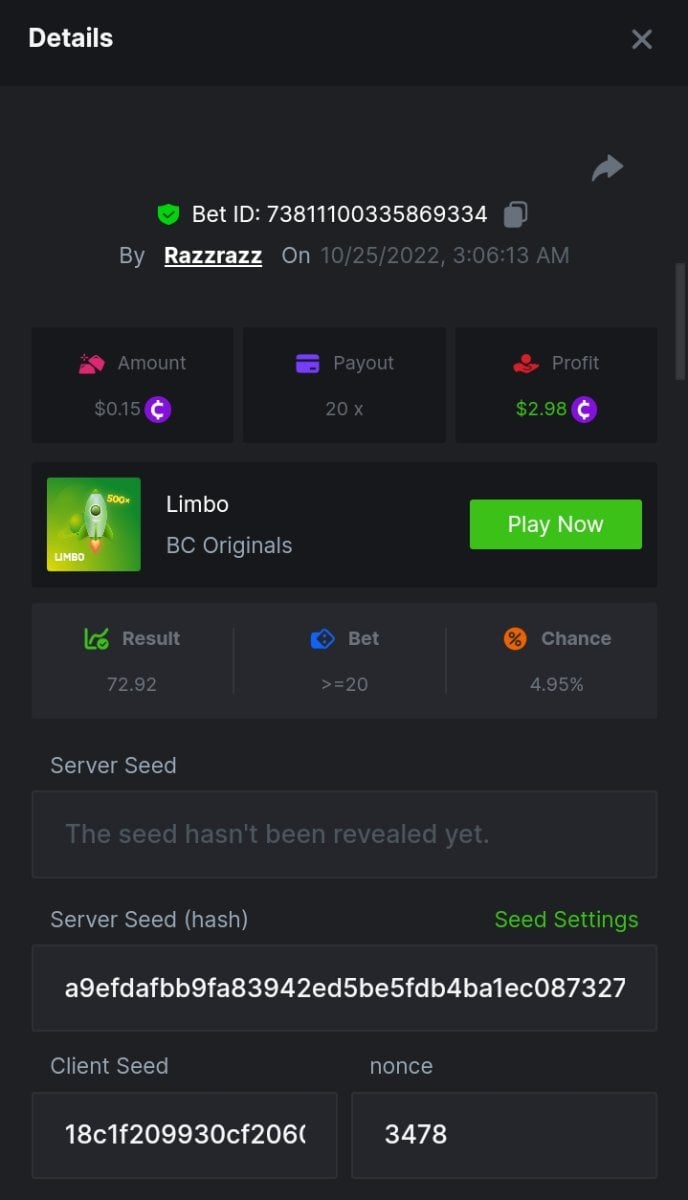This screenshot has height=1200, width=688.
Task: Click the currency coin icon beside $2.98
Action: 584,409
